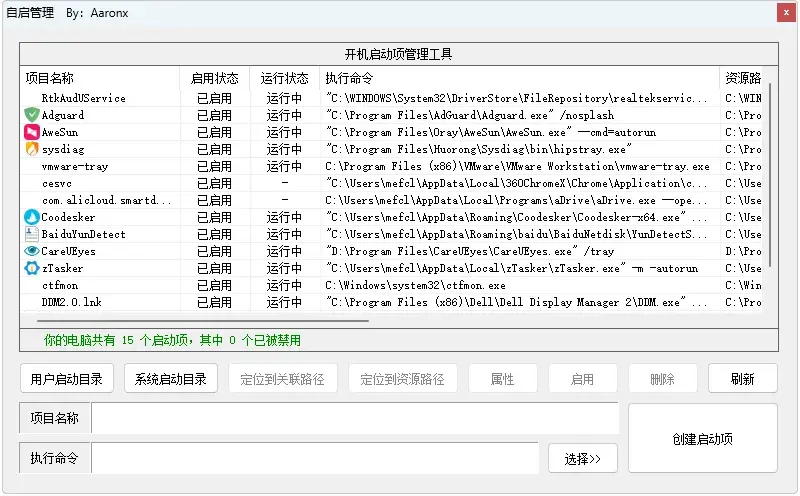Sort by 执行命令 column header

[519, 78]
